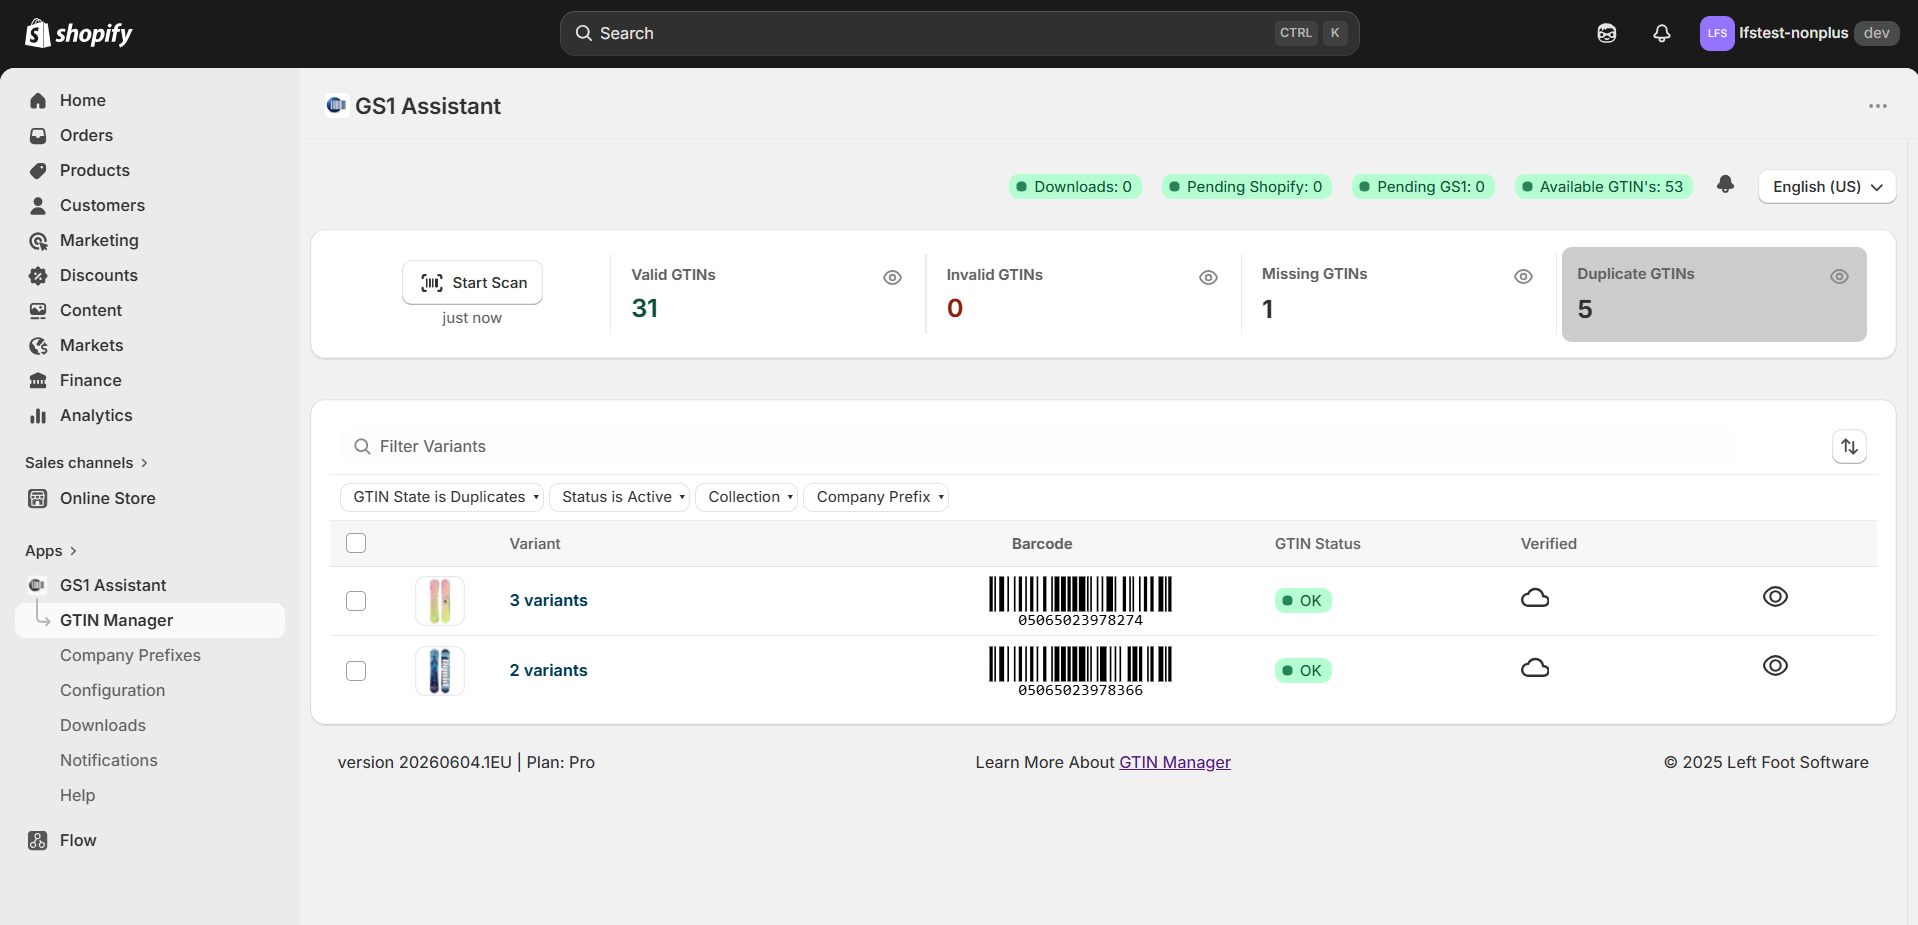Click the Downloads: 0 badge
This screenshot has height=925, width=1918.
(x=1075, y=187)
